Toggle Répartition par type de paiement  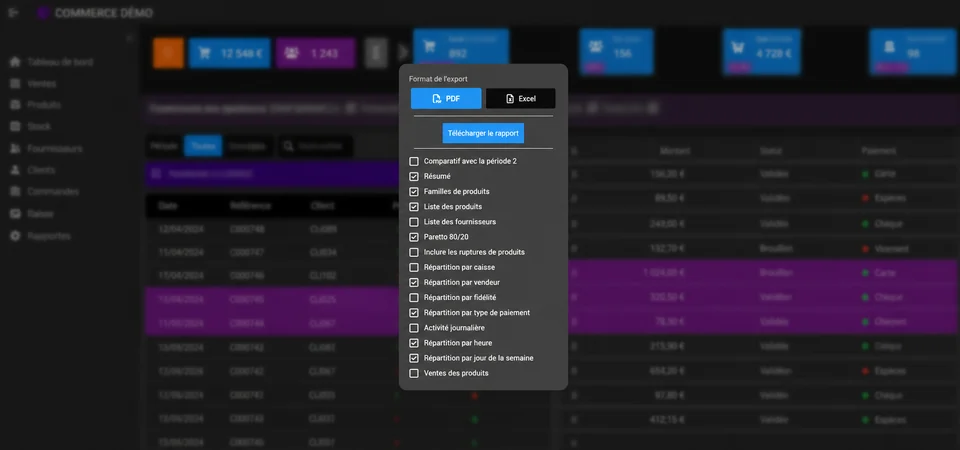point(414,313)
